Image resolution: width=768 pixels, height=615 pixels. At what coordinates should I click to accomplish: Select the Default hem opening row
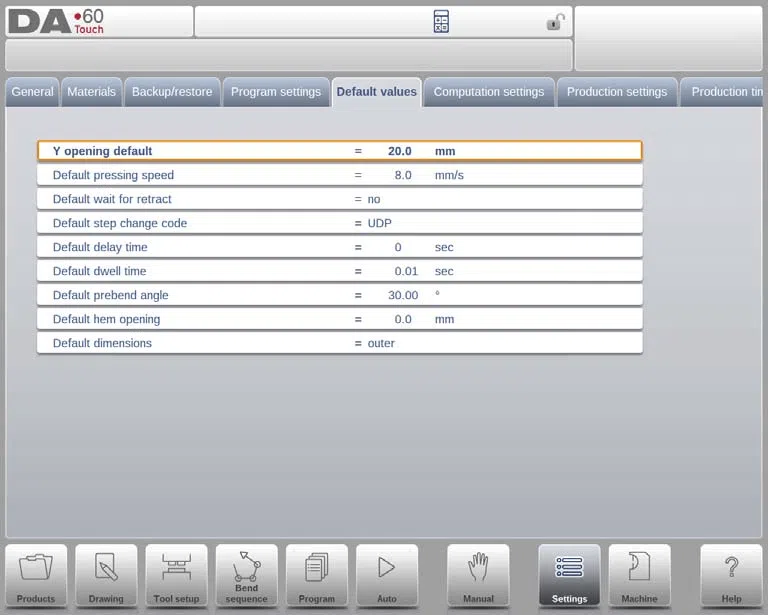click(x=339, y=319)
